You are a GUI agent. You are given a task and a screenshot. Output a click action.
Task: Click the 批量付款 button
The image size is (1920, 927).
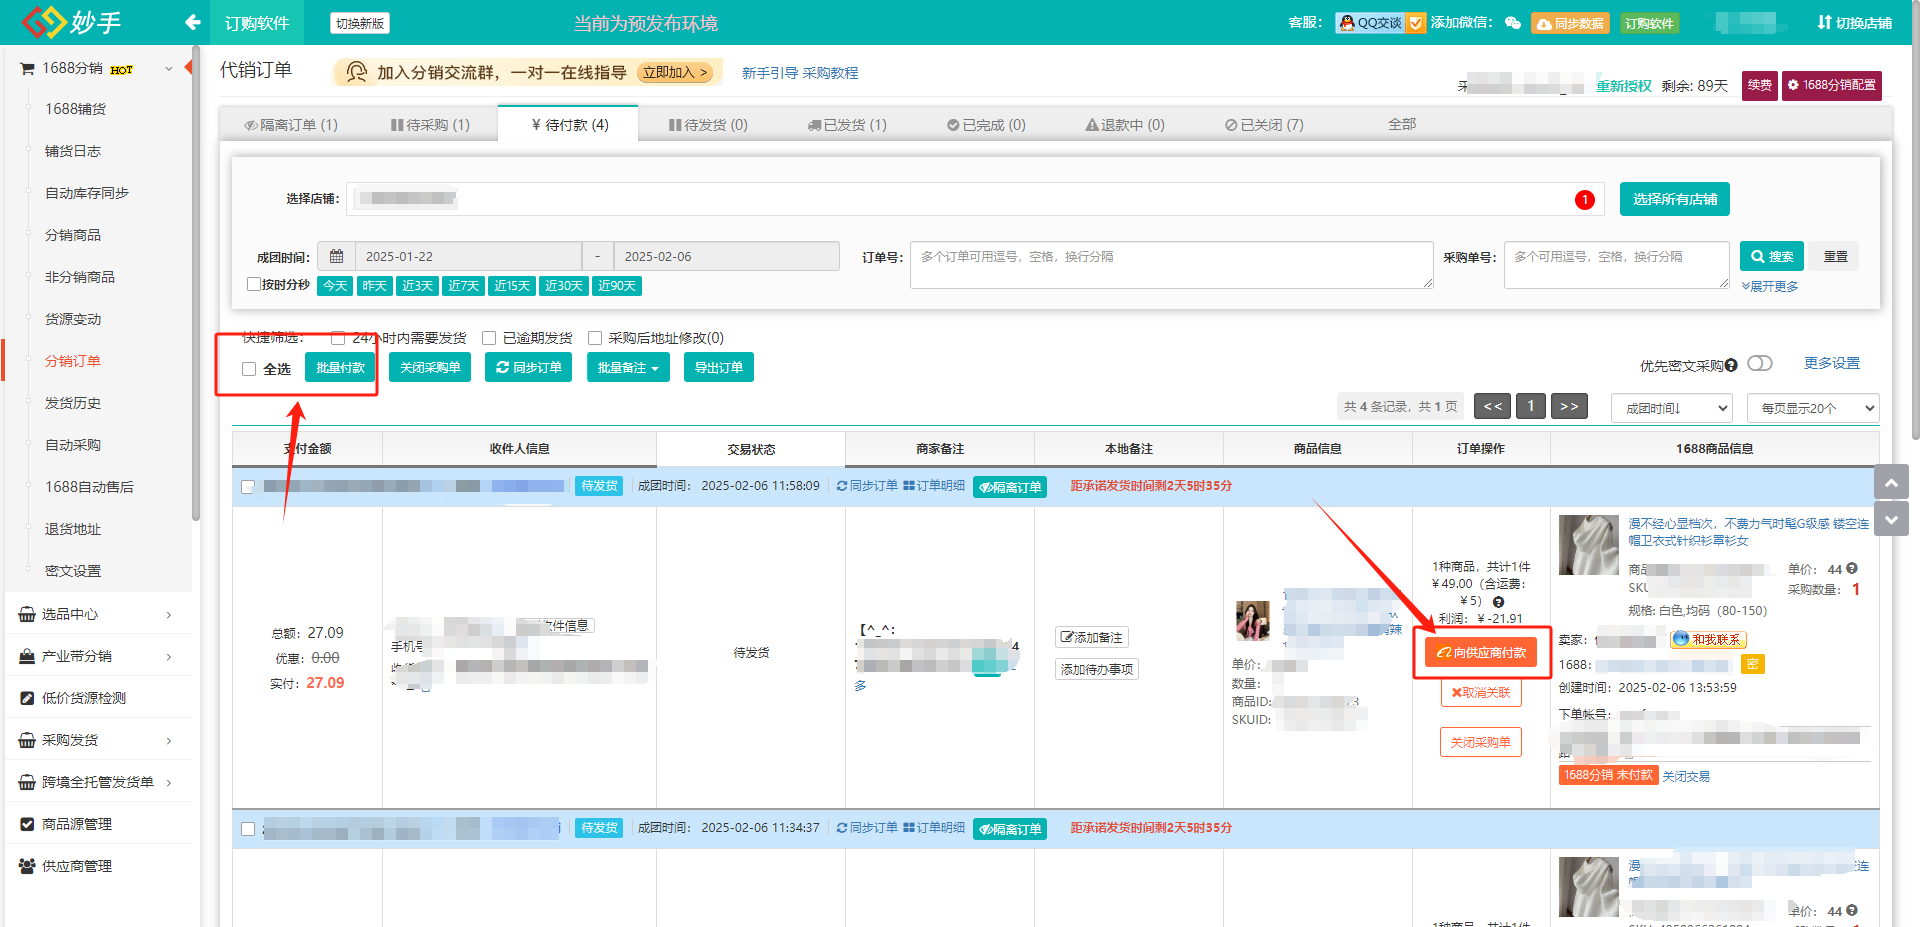coord(340,367)
